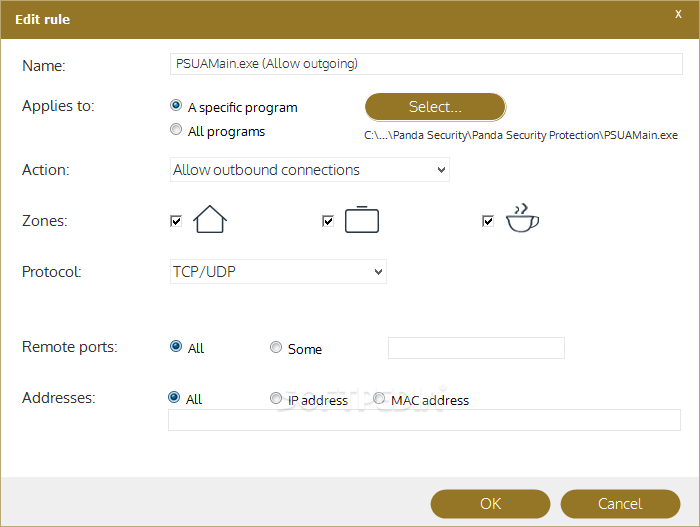Click the PSUAMain.exe program path text
Image resolution: width=700 pixels, height=527 pixels.
521,135
